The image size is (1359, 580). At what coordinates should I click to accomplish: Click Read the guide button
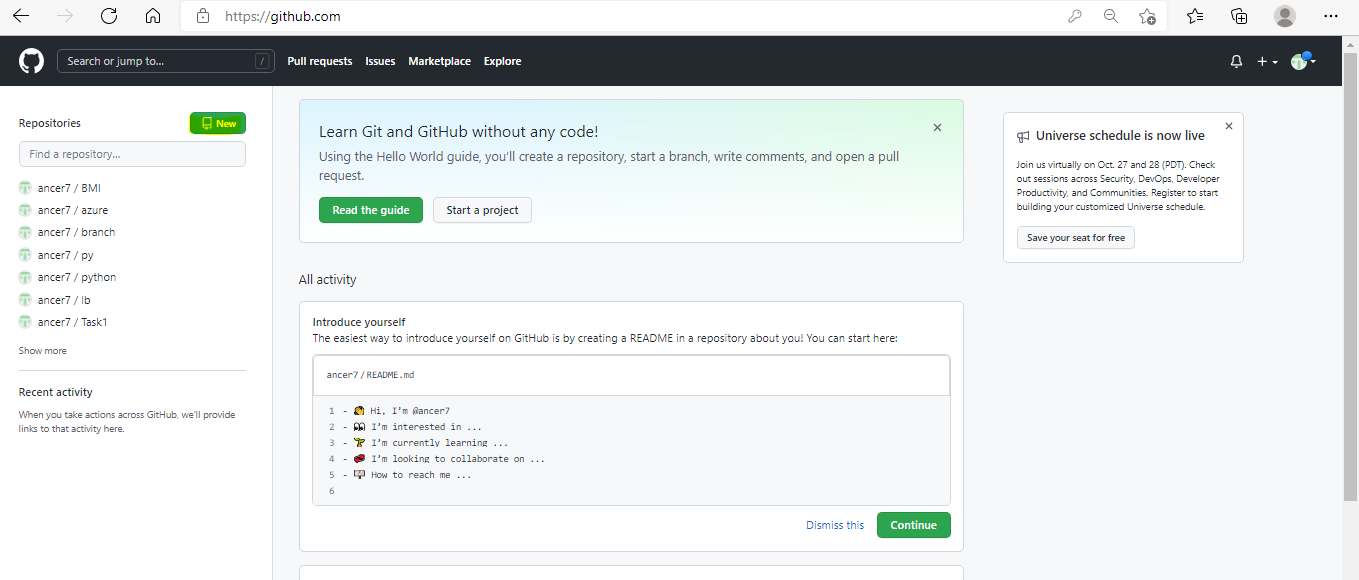coord(371,210)
